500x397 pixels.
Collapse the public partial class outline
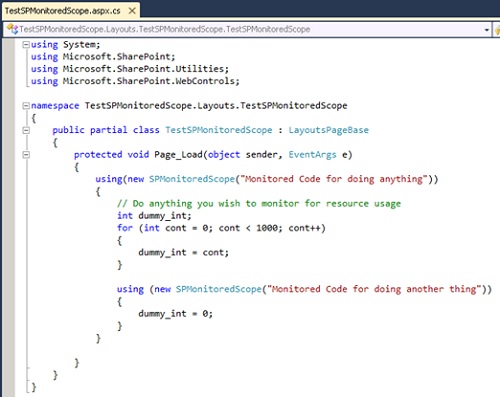tap(26, 130)
